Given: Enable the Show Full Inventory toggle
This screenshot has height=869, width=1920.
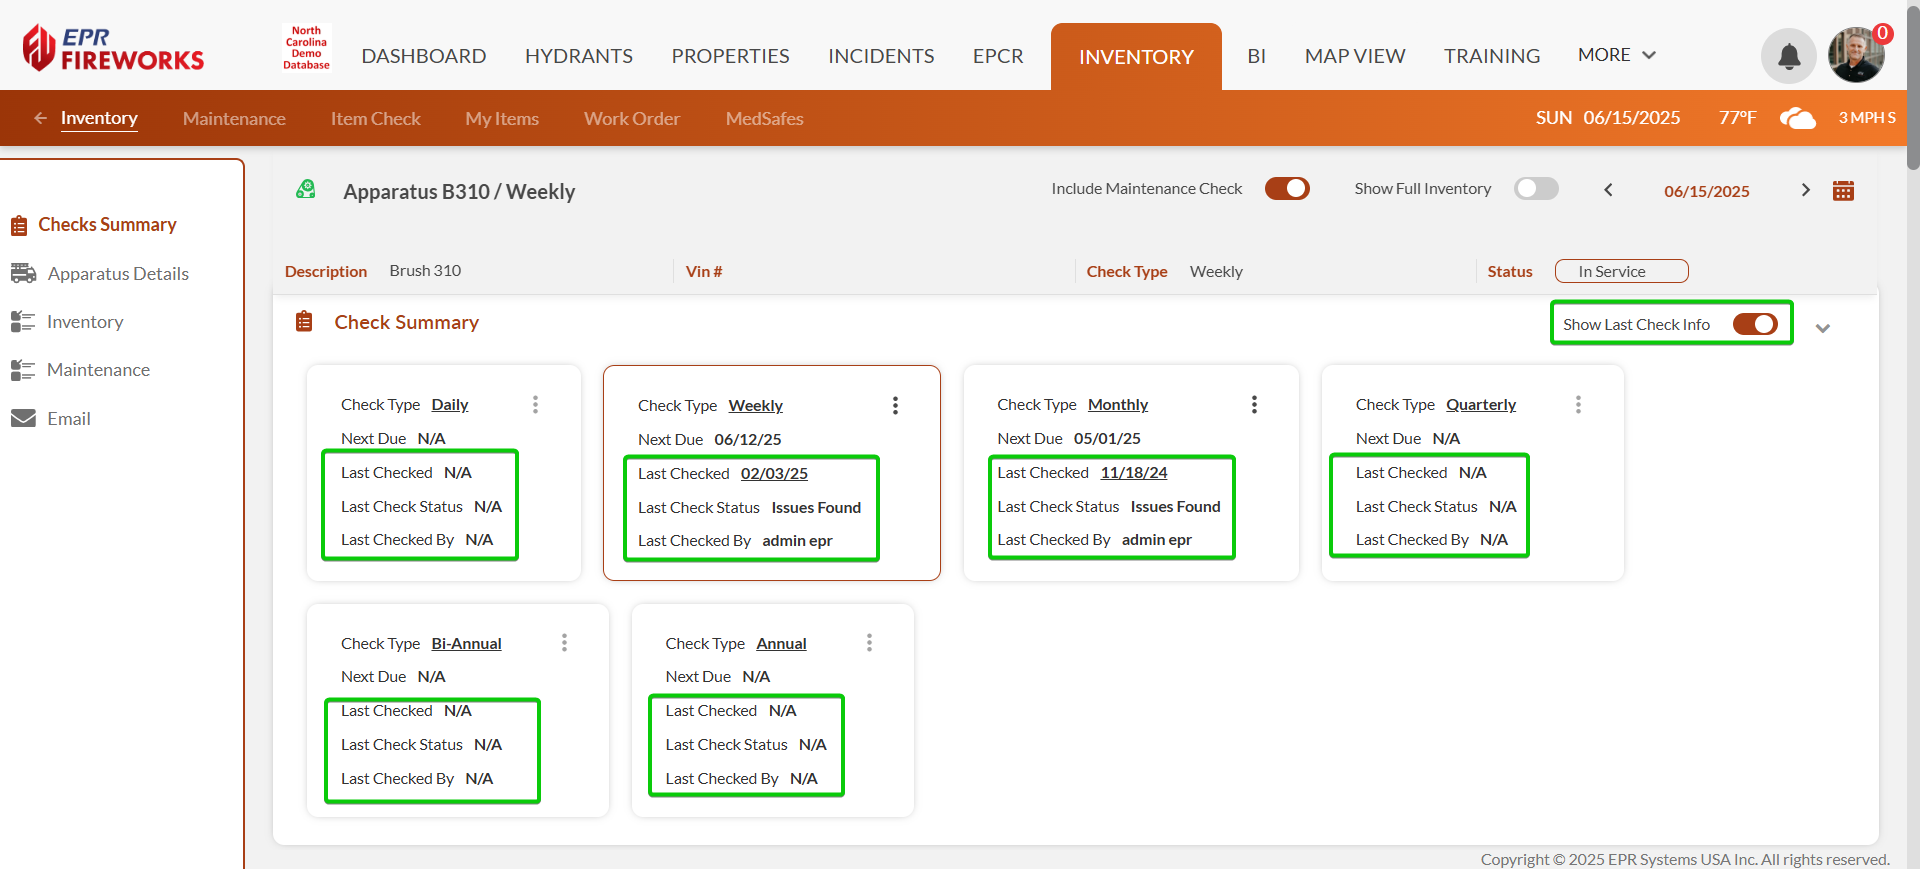Looking at the screenshot, I should (x=1535, y=189).
